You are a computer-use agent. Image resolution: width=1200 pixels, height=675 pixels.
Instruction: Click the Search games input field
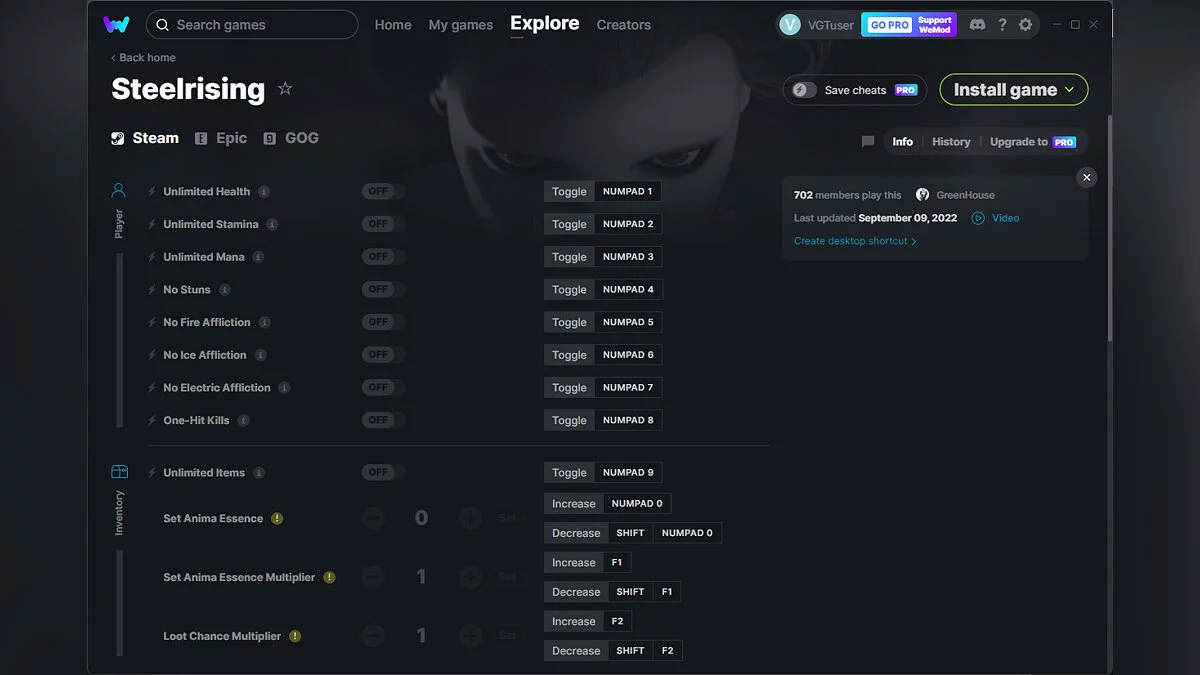tap(252, 24)
